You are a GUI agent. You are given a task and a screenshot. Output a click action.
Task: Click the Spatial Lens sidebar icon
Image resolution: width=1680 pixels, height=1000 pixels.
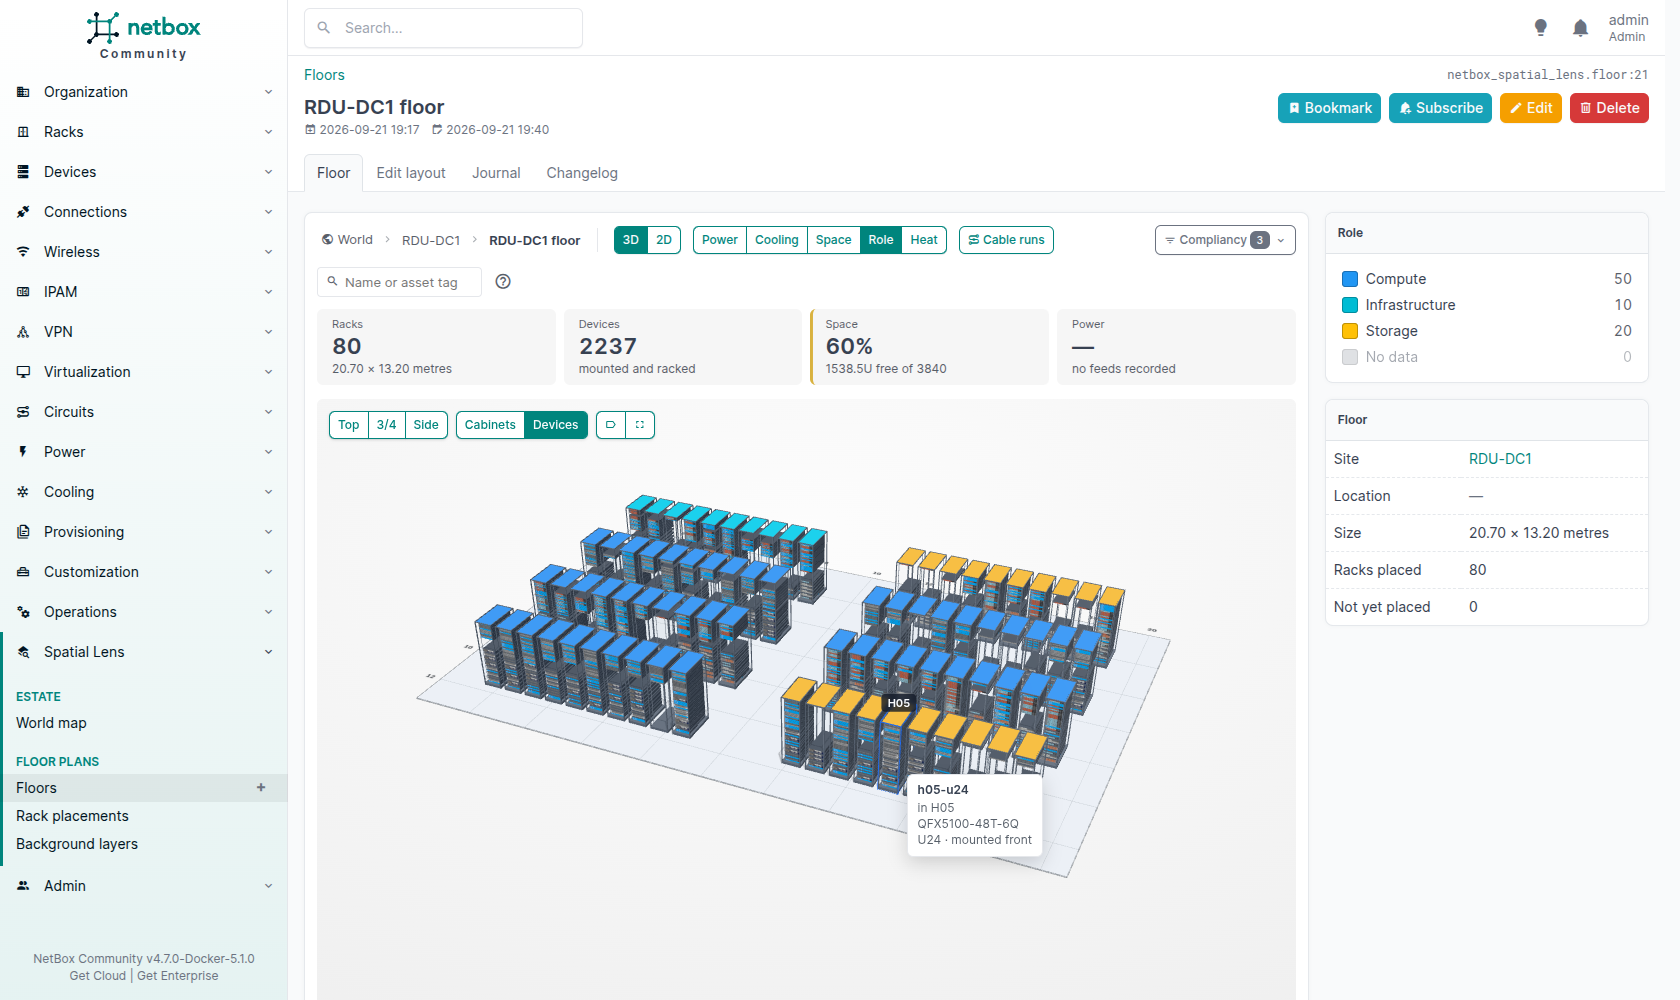tap(23, 652)
